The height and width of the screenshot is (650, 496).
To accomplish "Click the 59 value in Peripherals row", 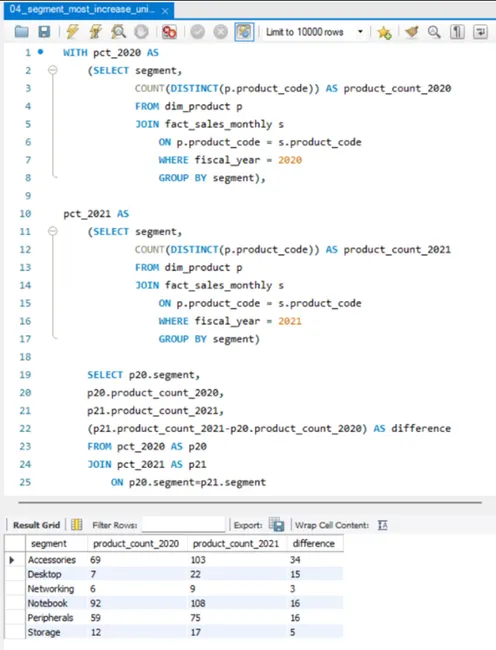I will tap(95, 618).
